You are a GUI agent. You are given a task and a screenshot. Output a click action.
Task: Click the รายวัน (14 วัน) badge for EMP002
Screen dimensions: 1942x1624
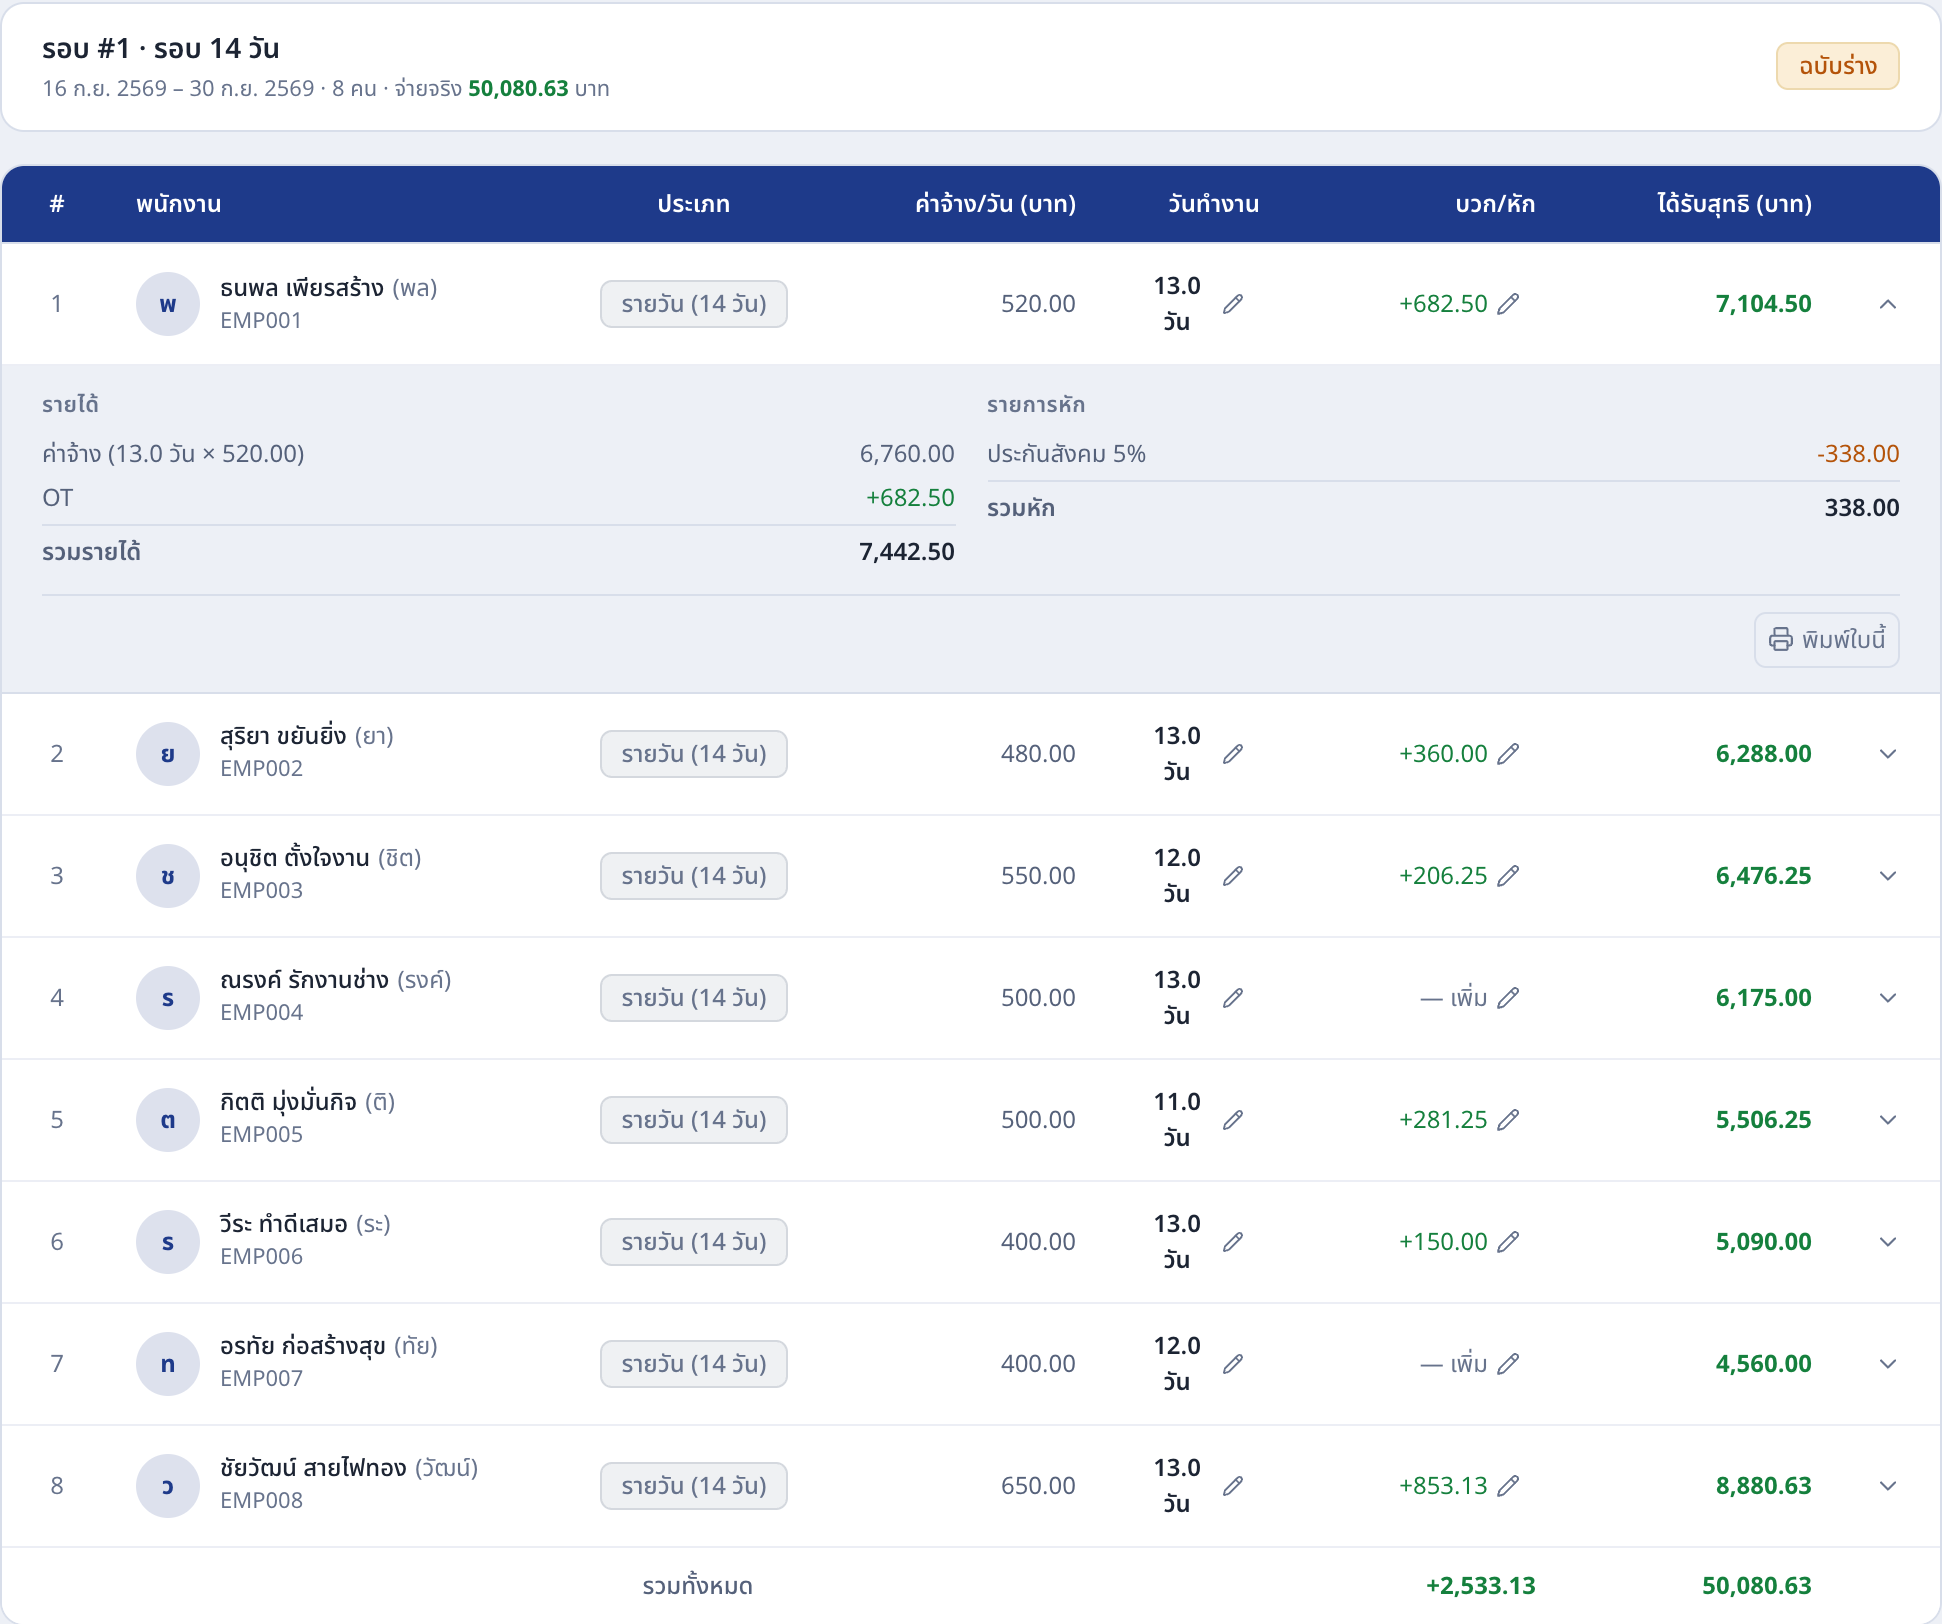(x=694, y=754)
